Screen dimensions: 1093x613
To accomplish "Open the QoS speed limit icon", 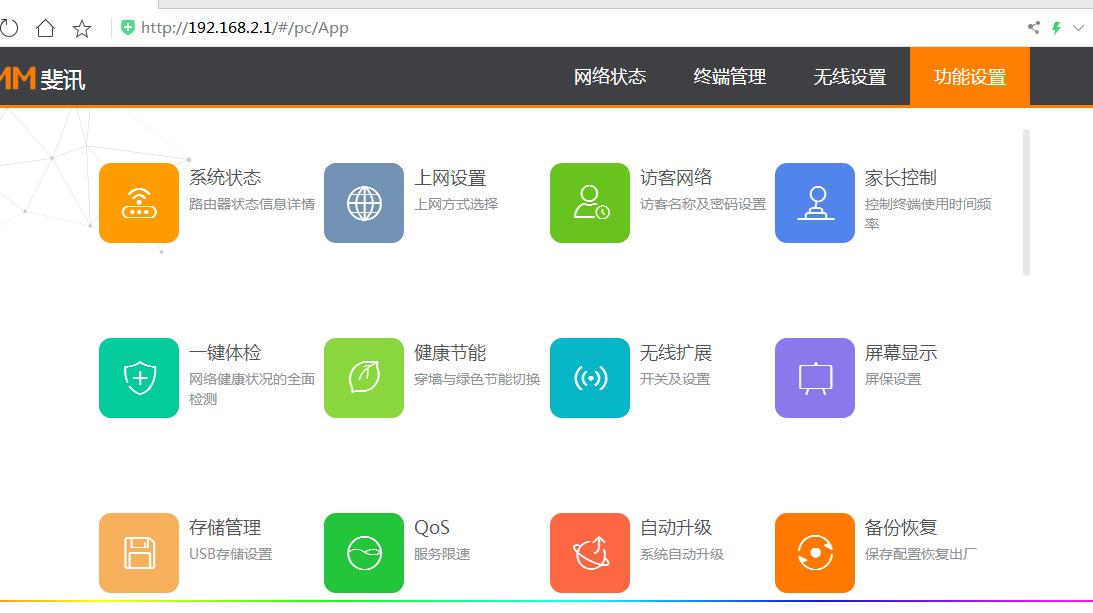I will [364, 552].
